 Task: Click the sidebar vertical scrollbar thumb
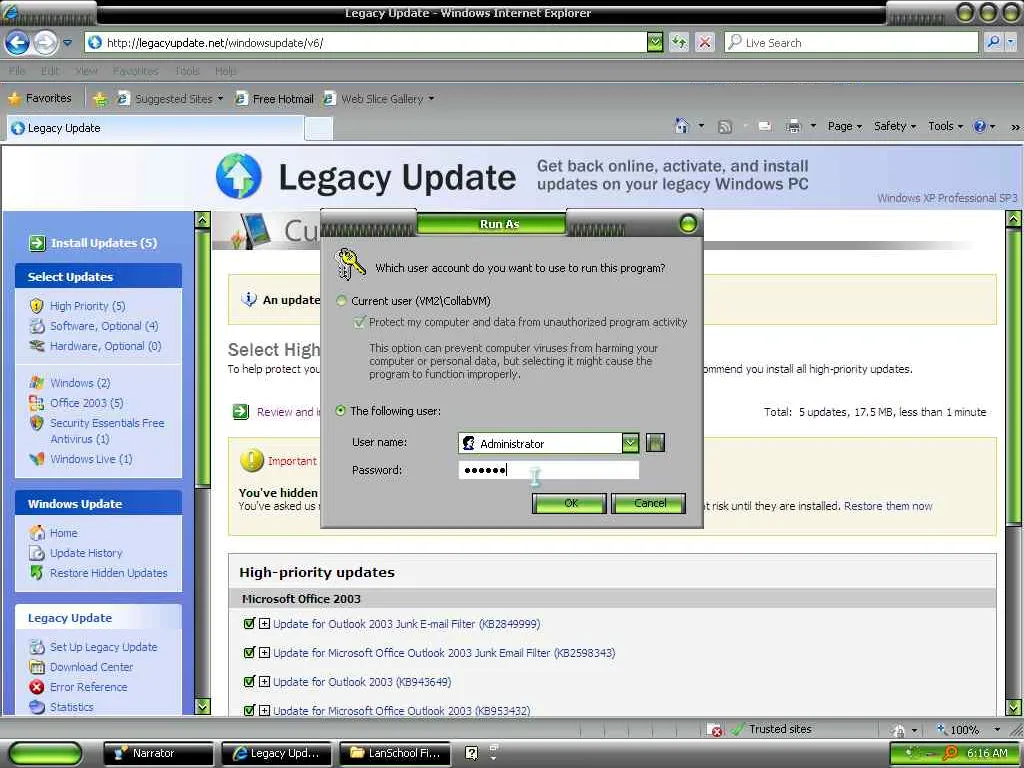(202, 357)
